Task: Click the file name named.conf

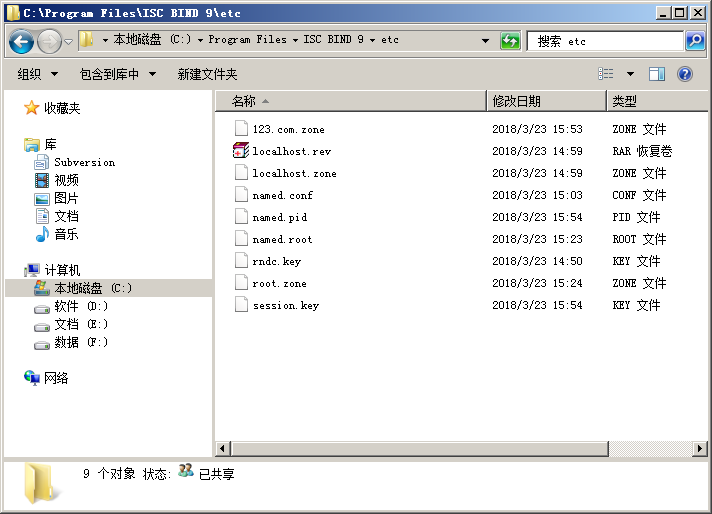Action: click(282, 195)
